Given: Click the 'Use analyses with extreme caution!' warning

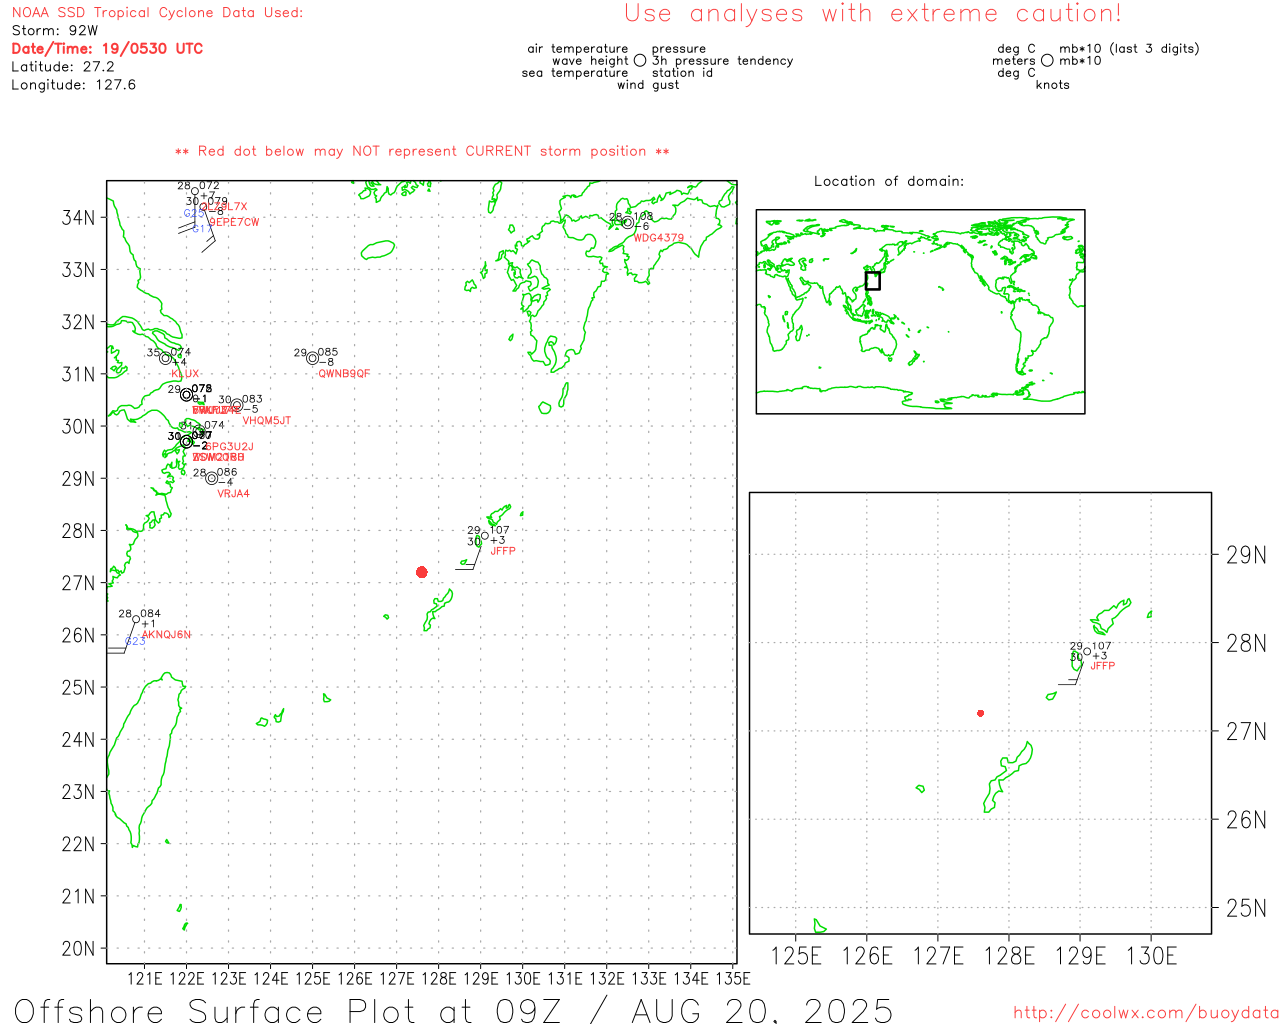Looking at the screenshot, I should tap(873, 13).
